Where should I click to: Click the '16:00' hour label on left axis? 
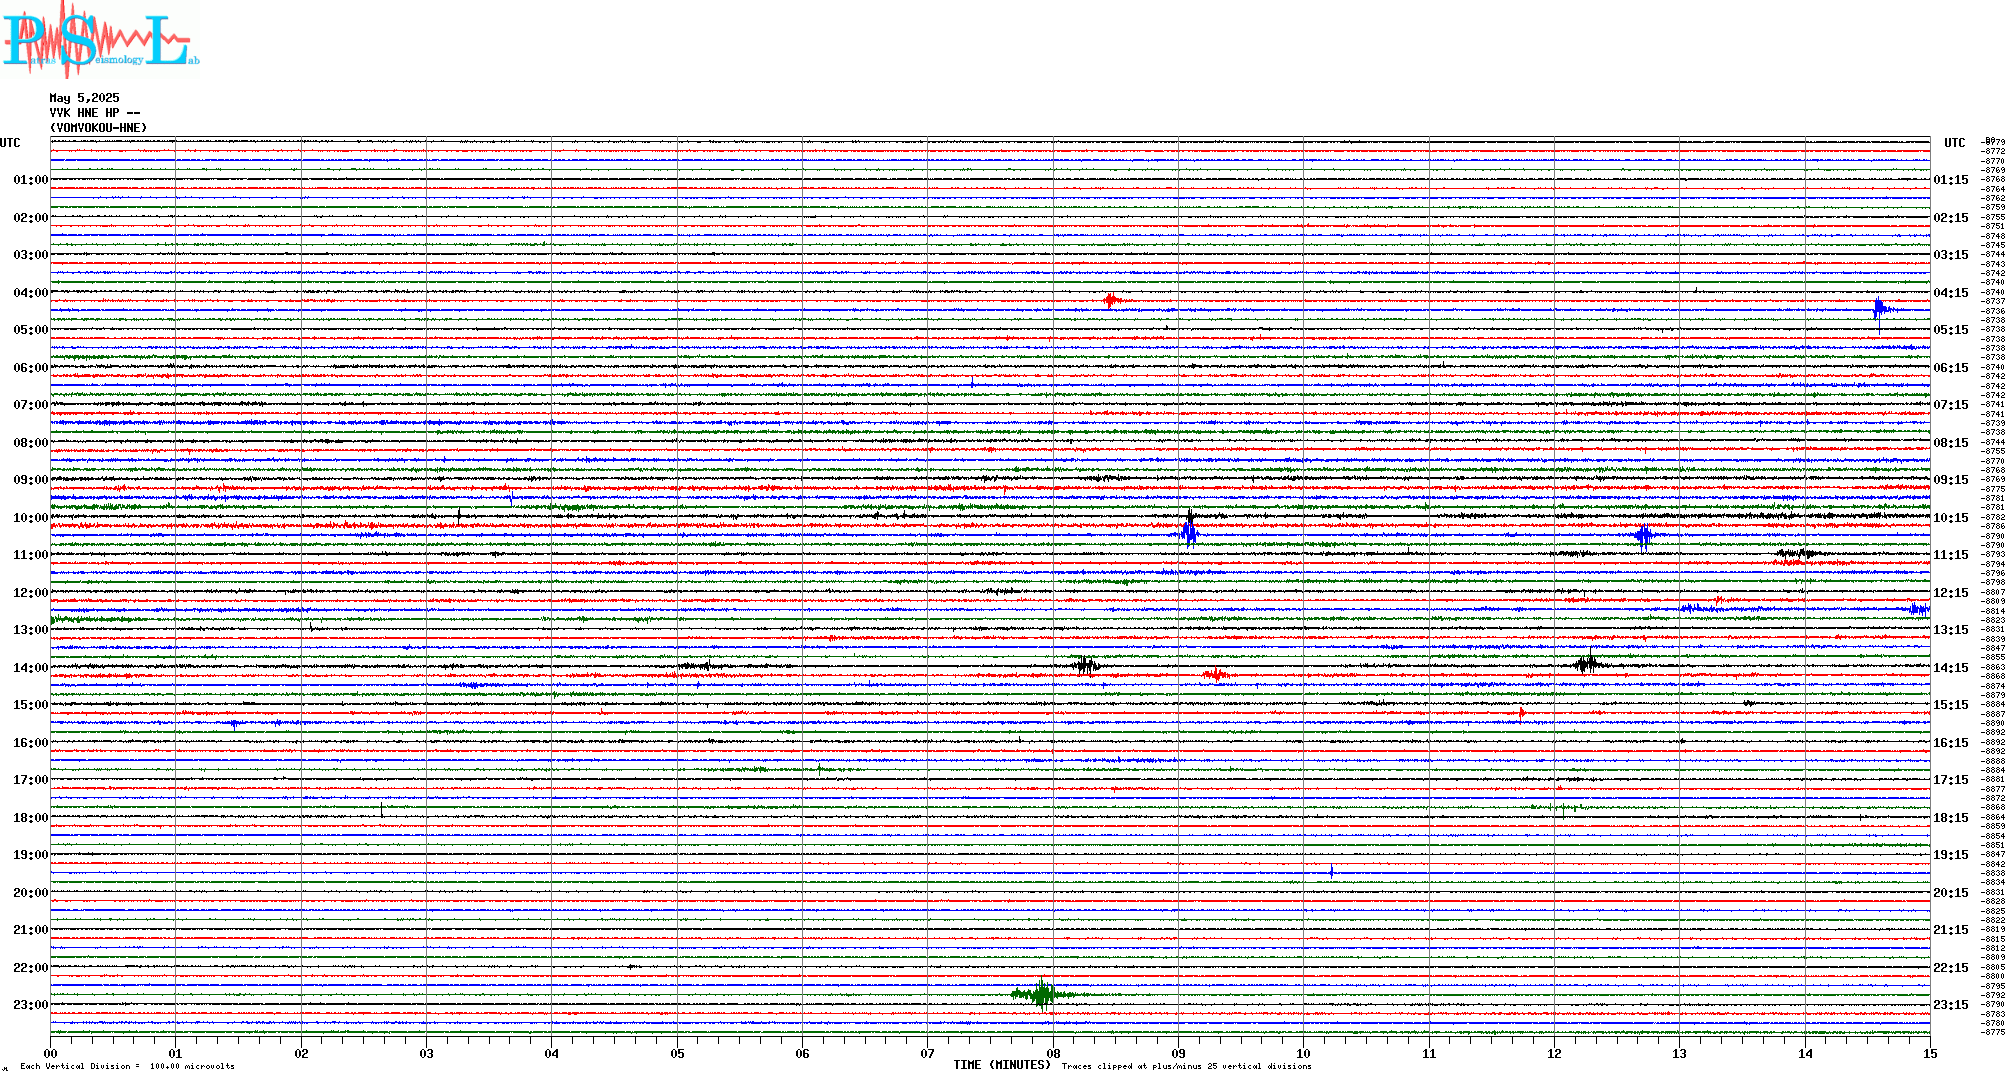[x=30, y=743]
